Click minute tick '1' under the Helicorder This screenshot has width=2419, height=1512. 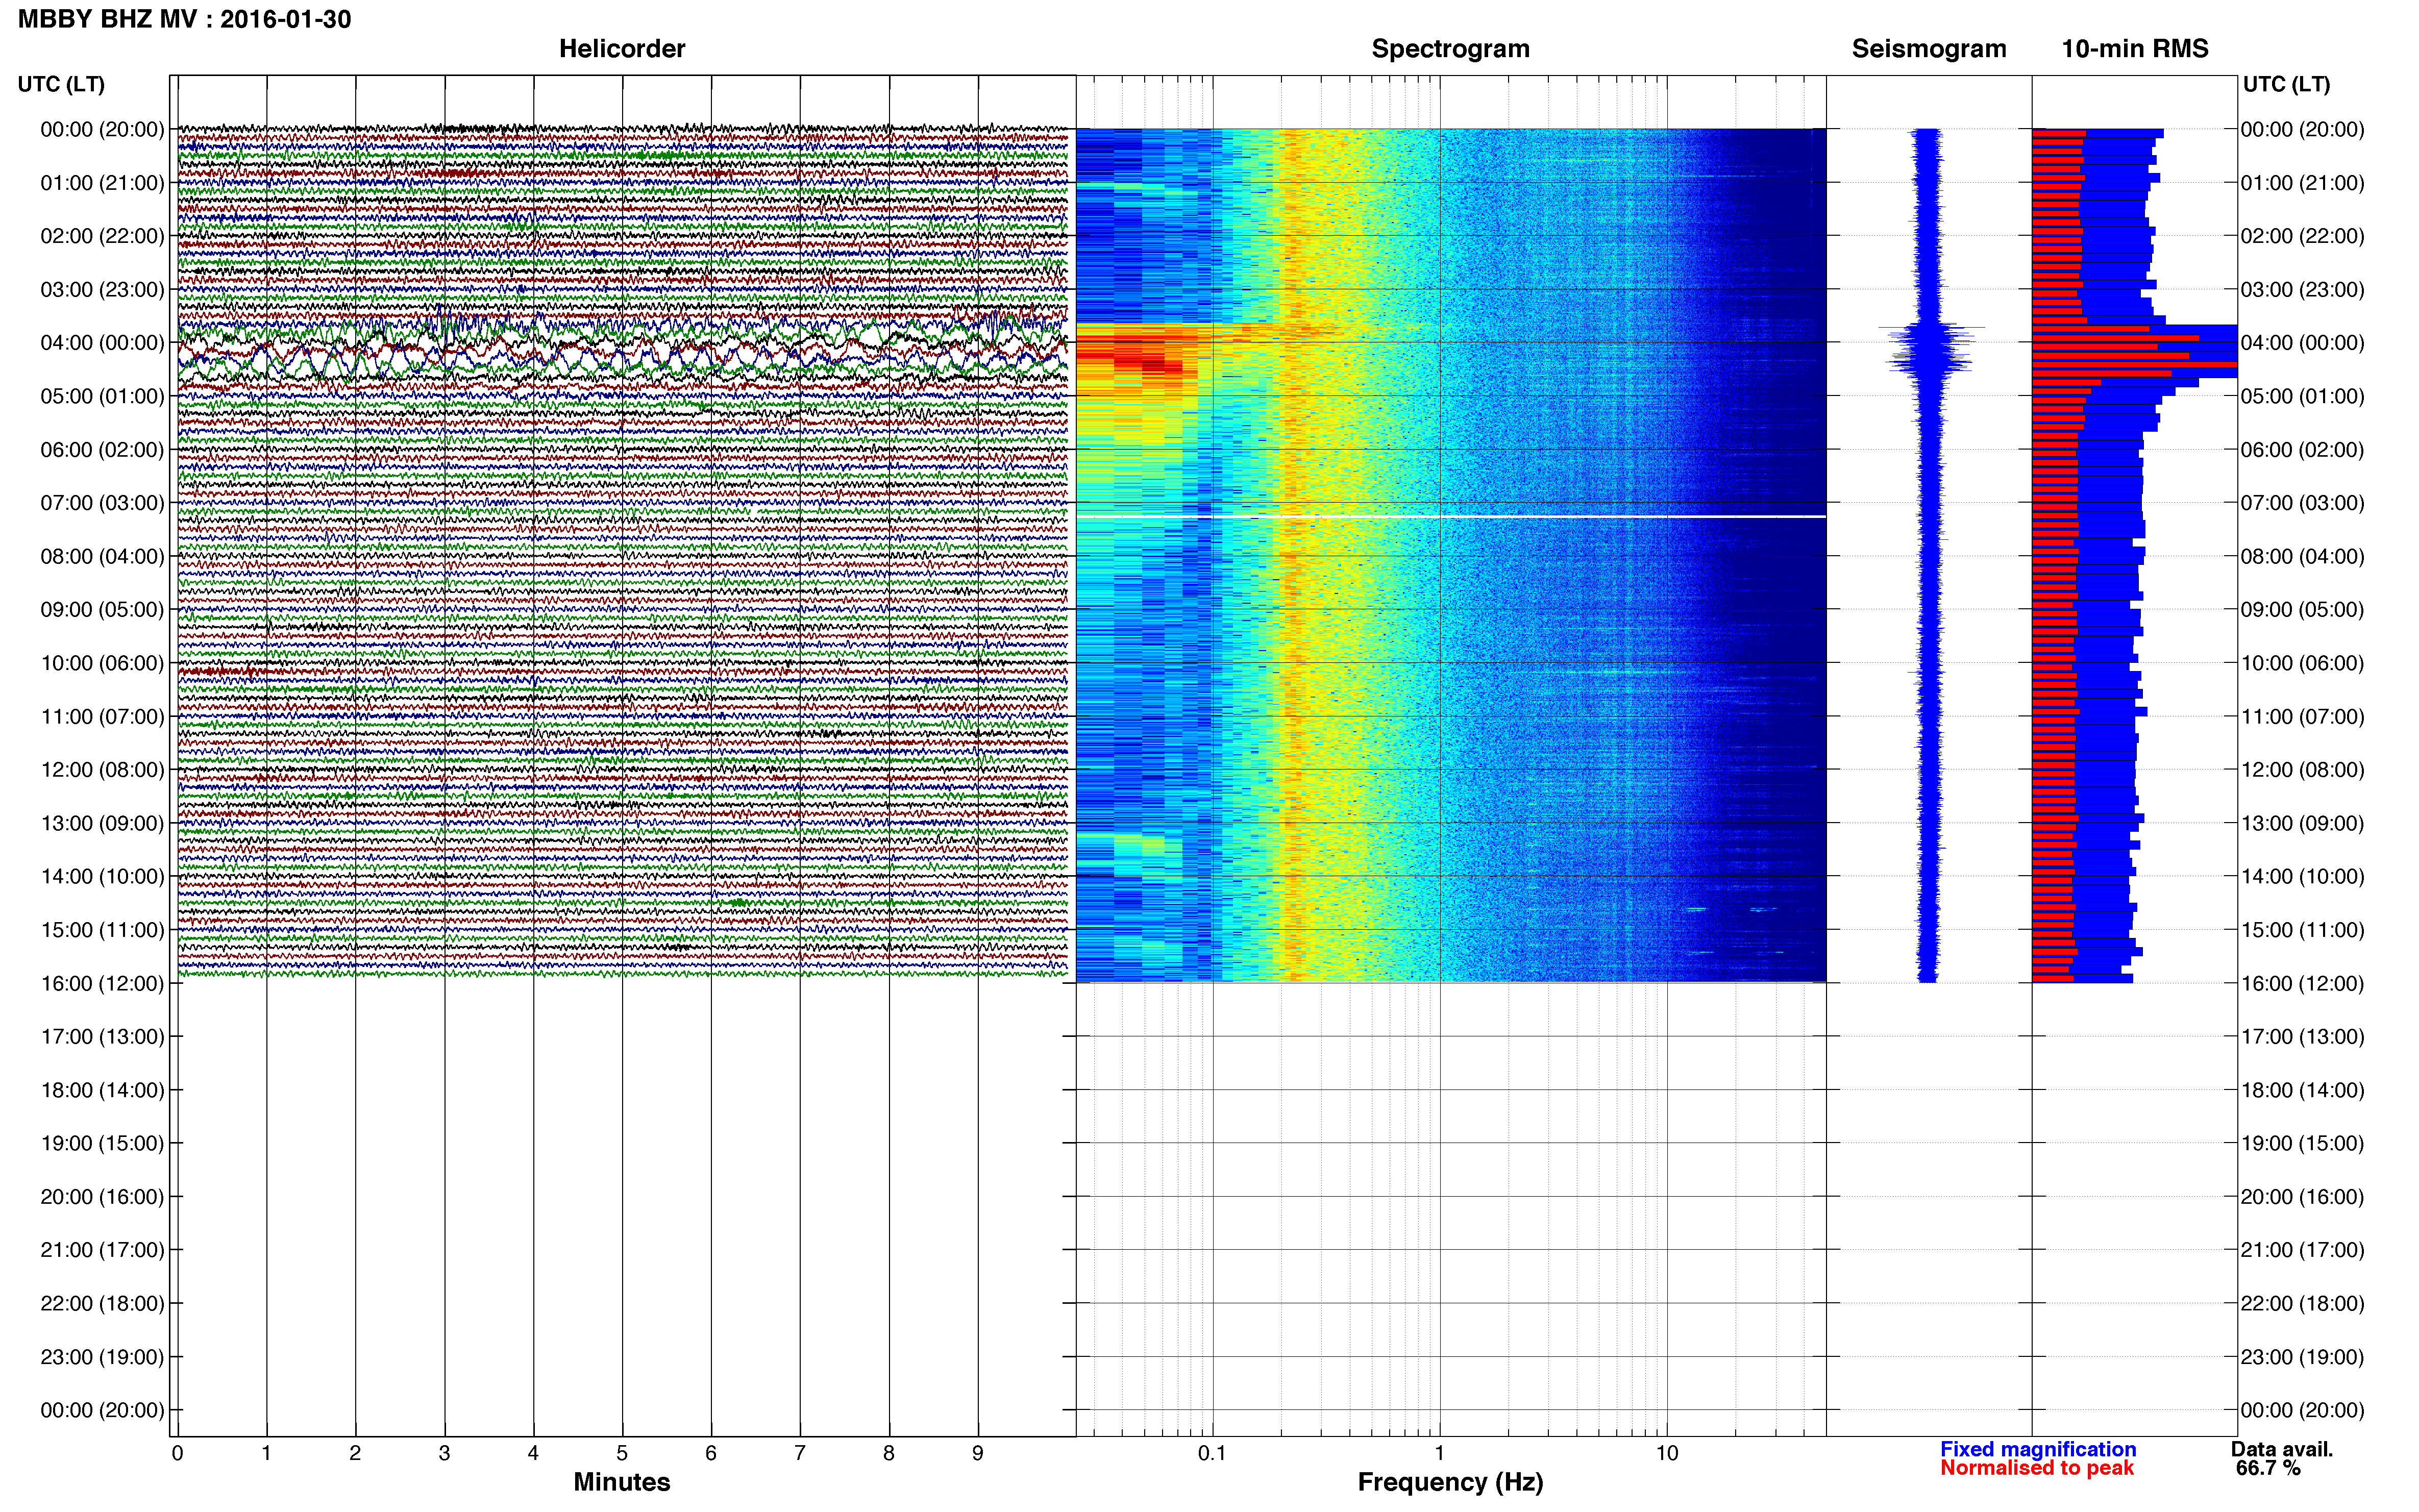[266, 1453]
